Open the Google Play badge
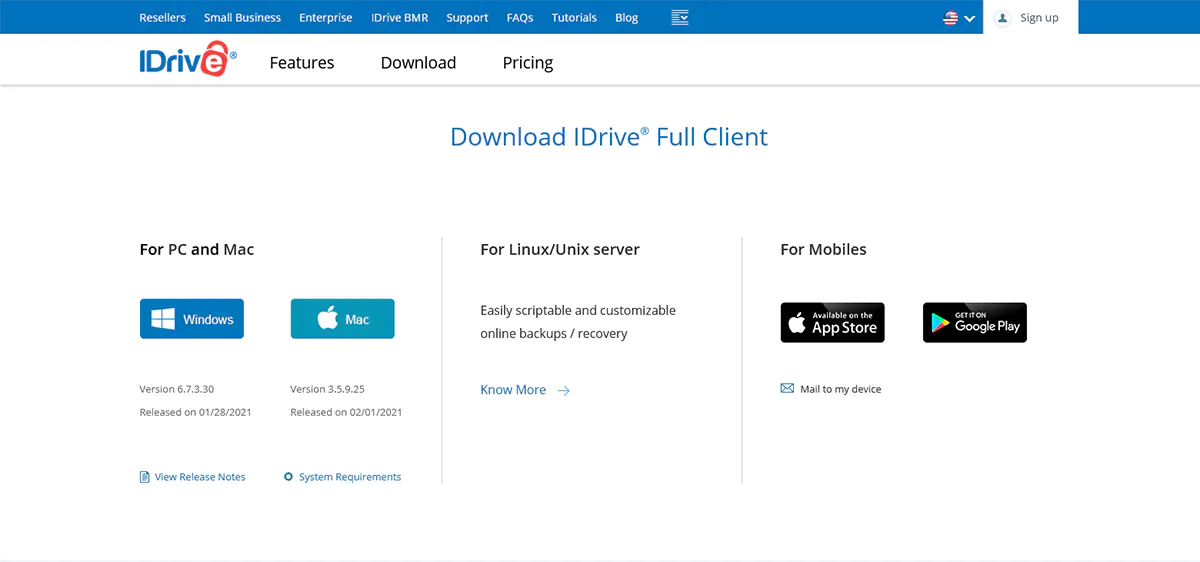This screenshot has width=1200, height=562. [x=974, y=323]
